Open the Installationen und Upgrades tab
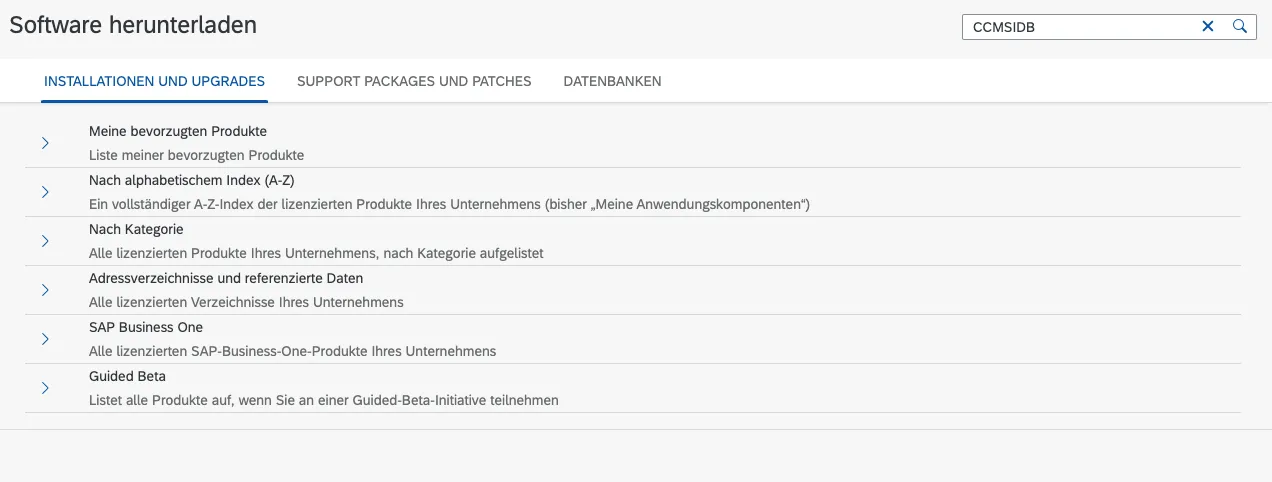The width and height of the screenshot is (1272, 482). [154, 81]
